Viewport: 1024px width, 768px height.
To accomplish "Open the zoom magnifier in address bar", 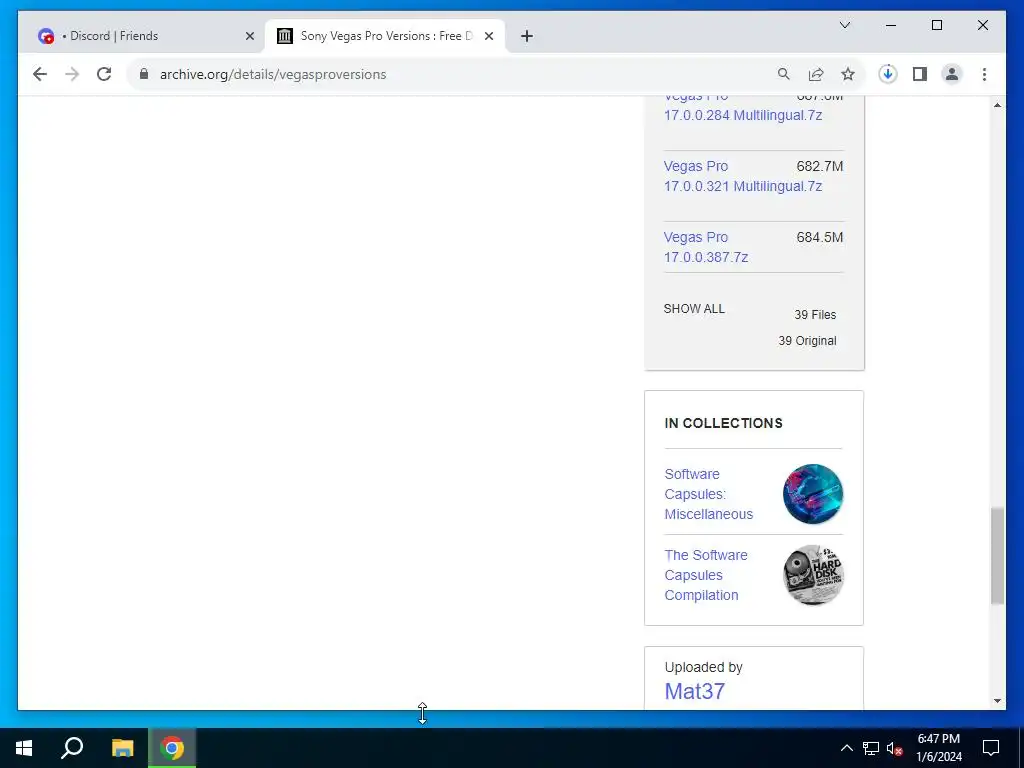I will point(784,74).
